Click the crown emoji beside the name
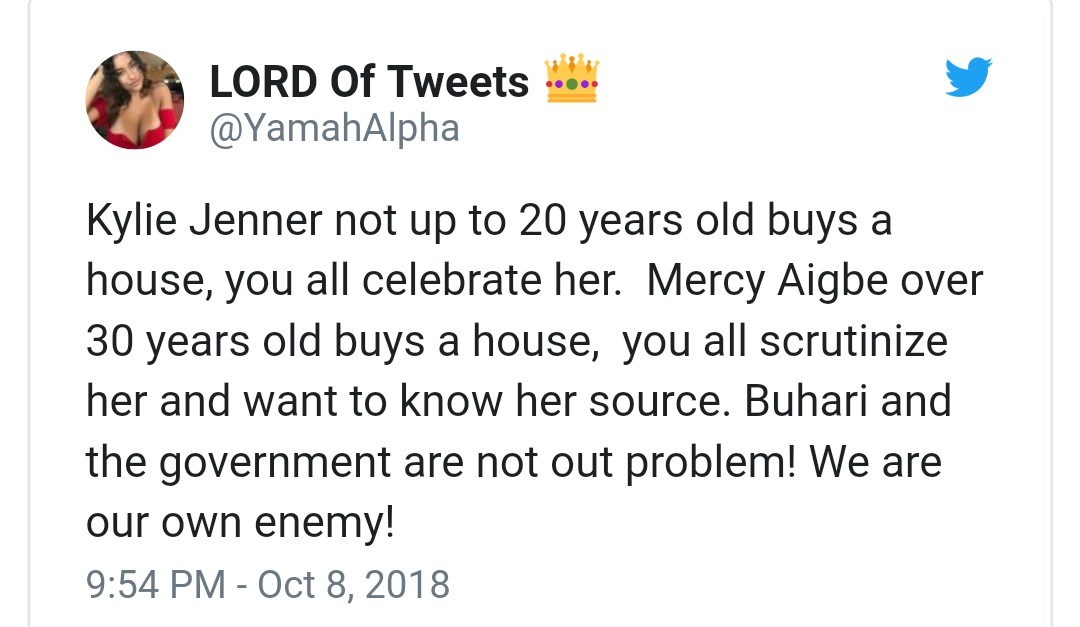Viewport: 1080px width, 627px height. 572,81
